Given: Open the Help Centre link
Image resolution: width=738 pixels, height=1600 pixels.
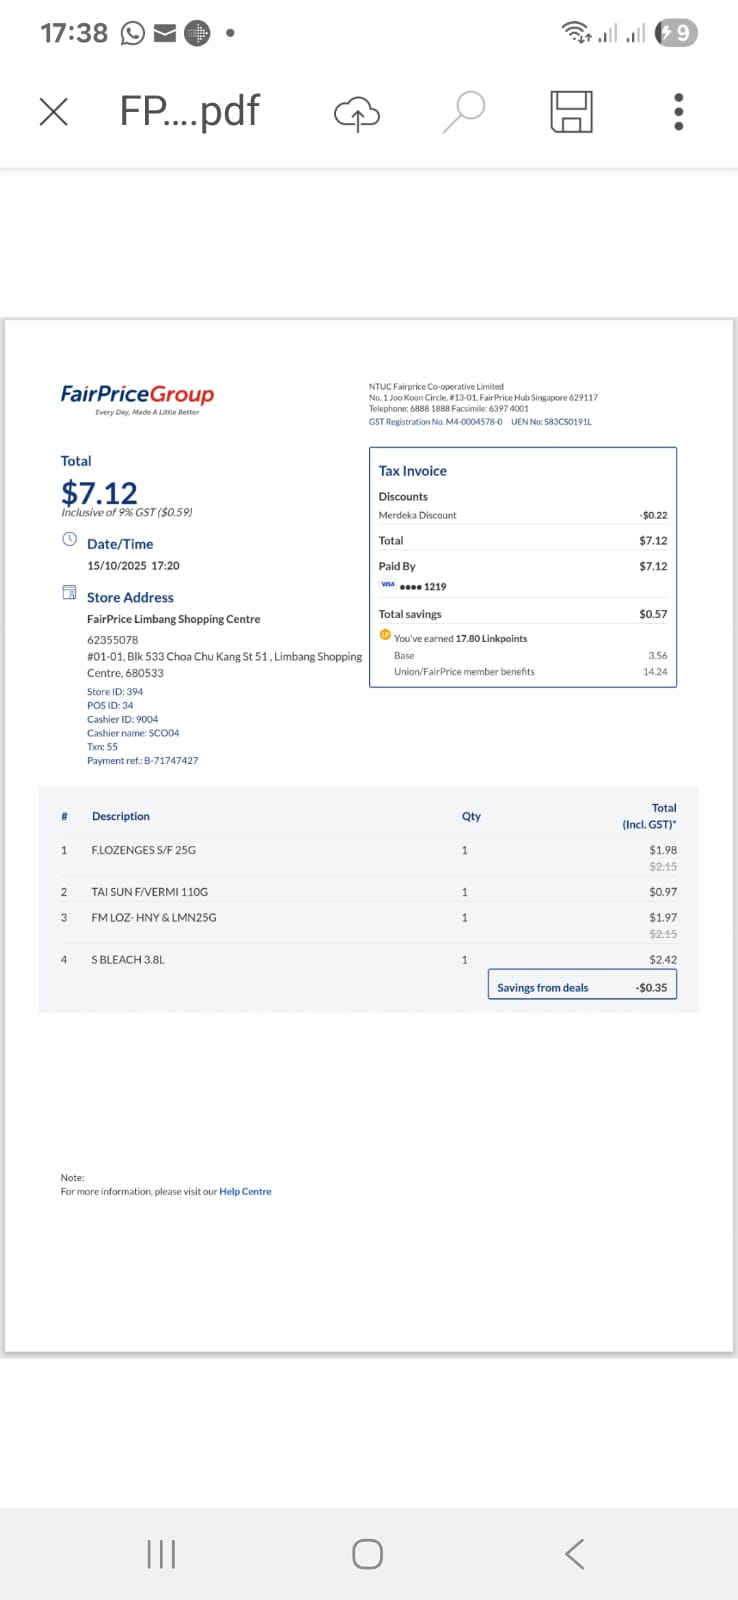Looking at the screenshot, I should click(x=245, y=1191).
